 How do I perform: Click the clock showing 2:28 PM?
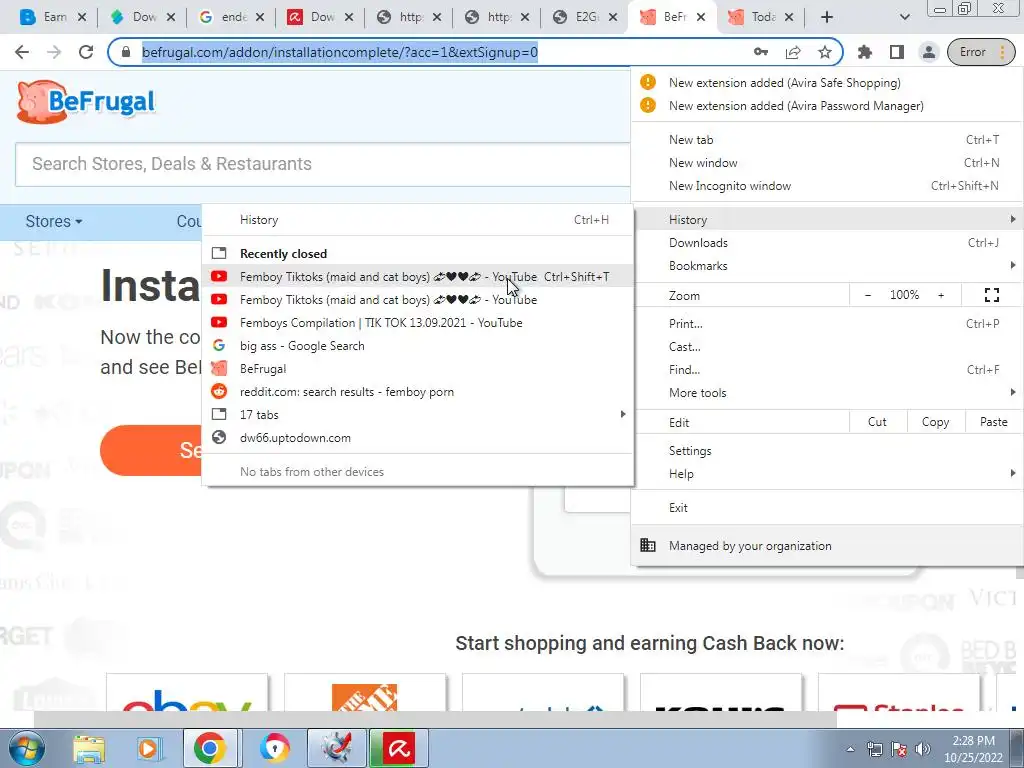pyautogui.click(x=973, y=741)
